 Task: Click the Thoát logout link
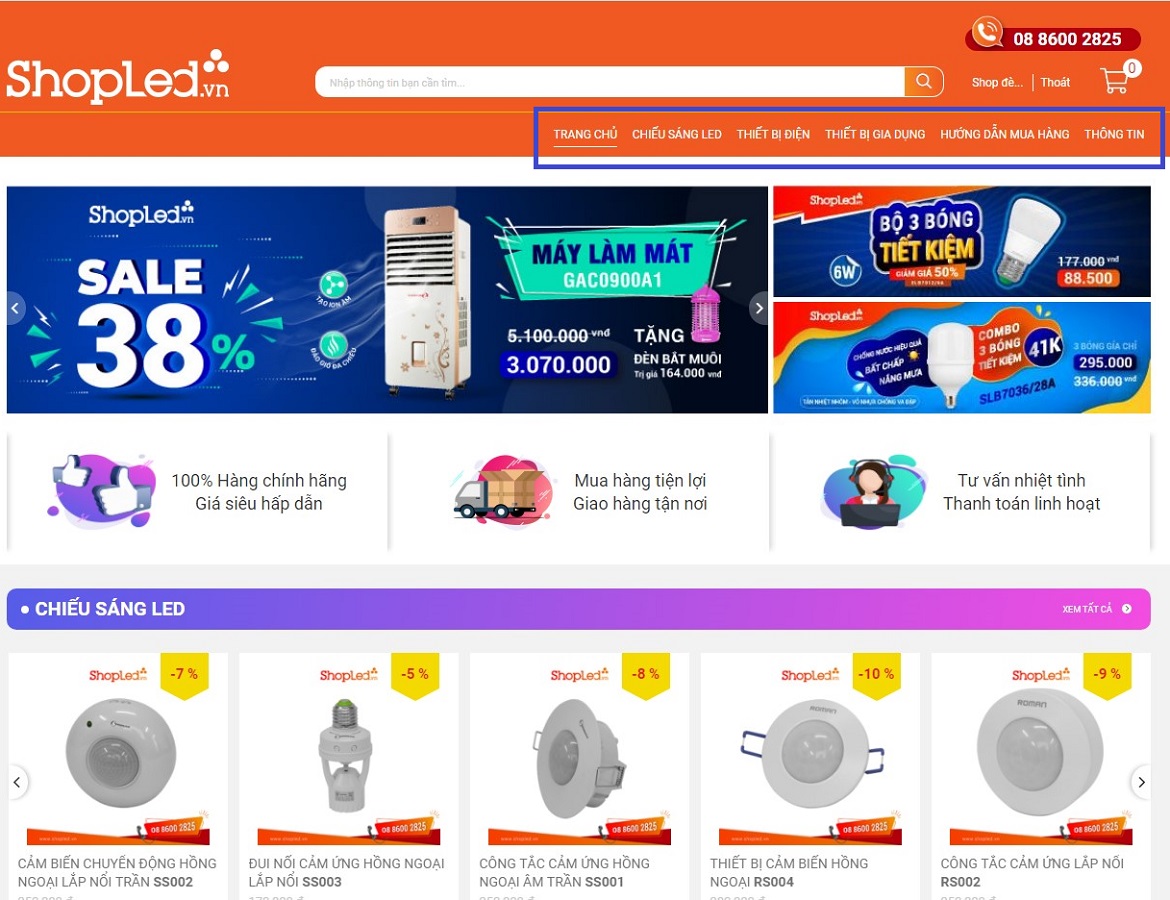tap(1055, 82)
